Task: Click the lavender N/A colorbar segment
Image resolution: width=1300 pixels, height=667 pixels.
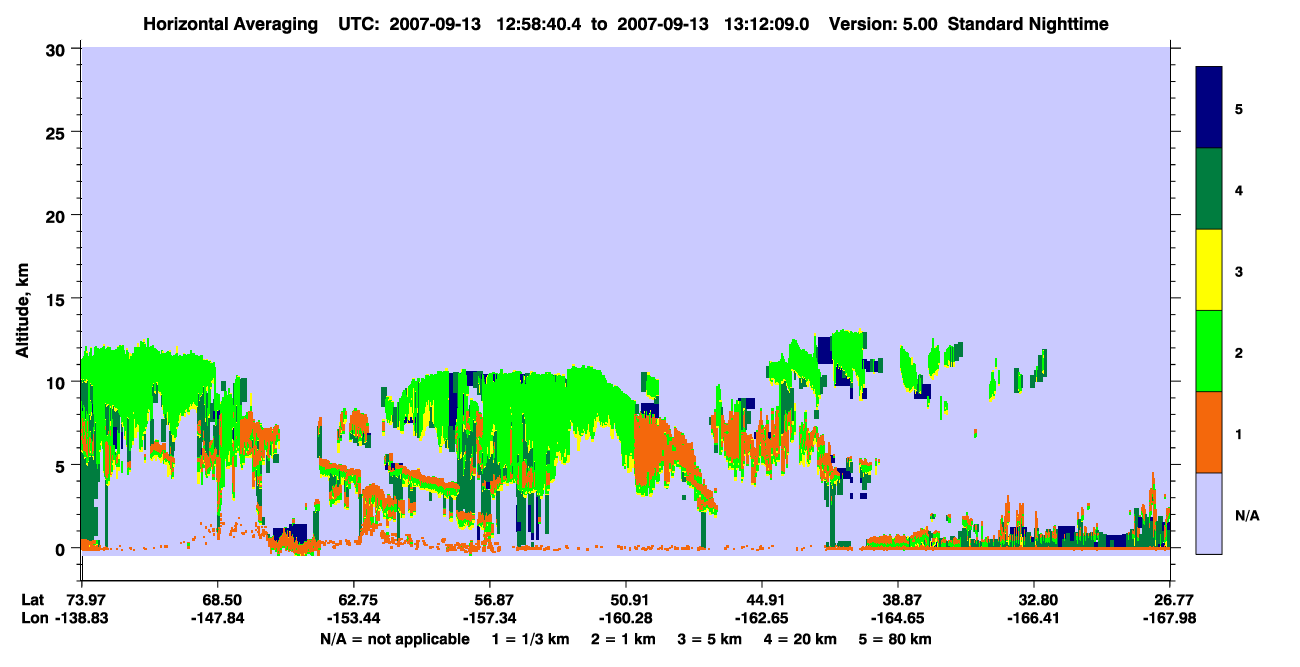Action: [x=1209, y=513]
